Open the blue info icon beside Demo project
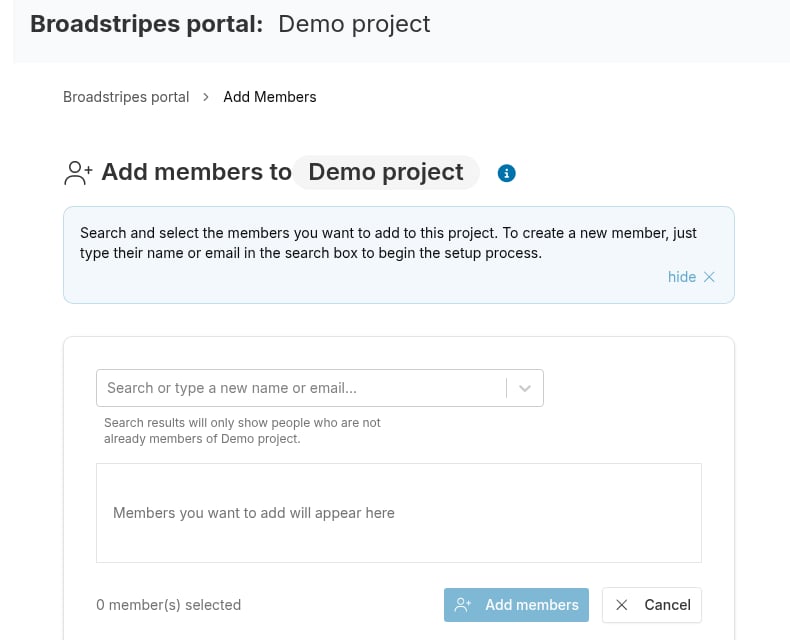Image resolution: width=790 pixels, height=640 pixels. coord(506,173)
